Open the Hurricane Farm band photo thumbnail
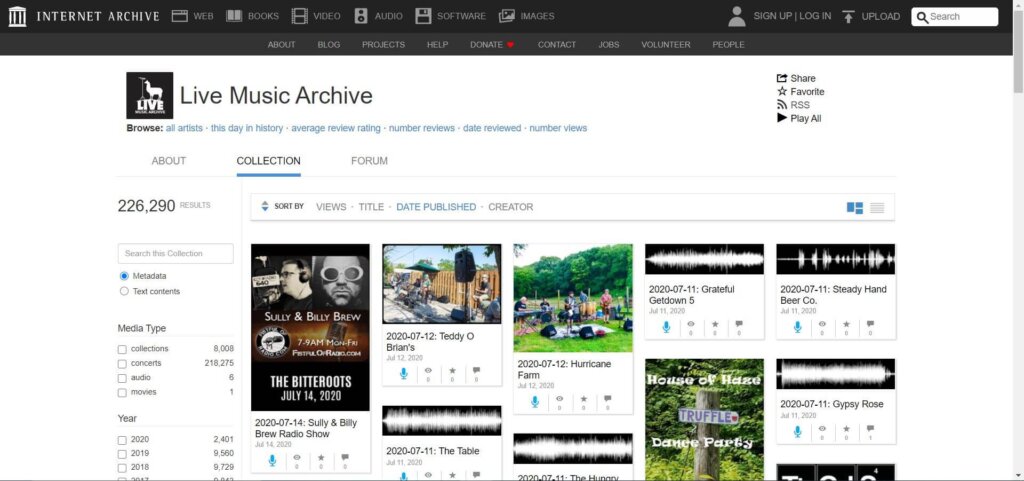The width and height of the screenshot is (1024, 481). [573, 298]
